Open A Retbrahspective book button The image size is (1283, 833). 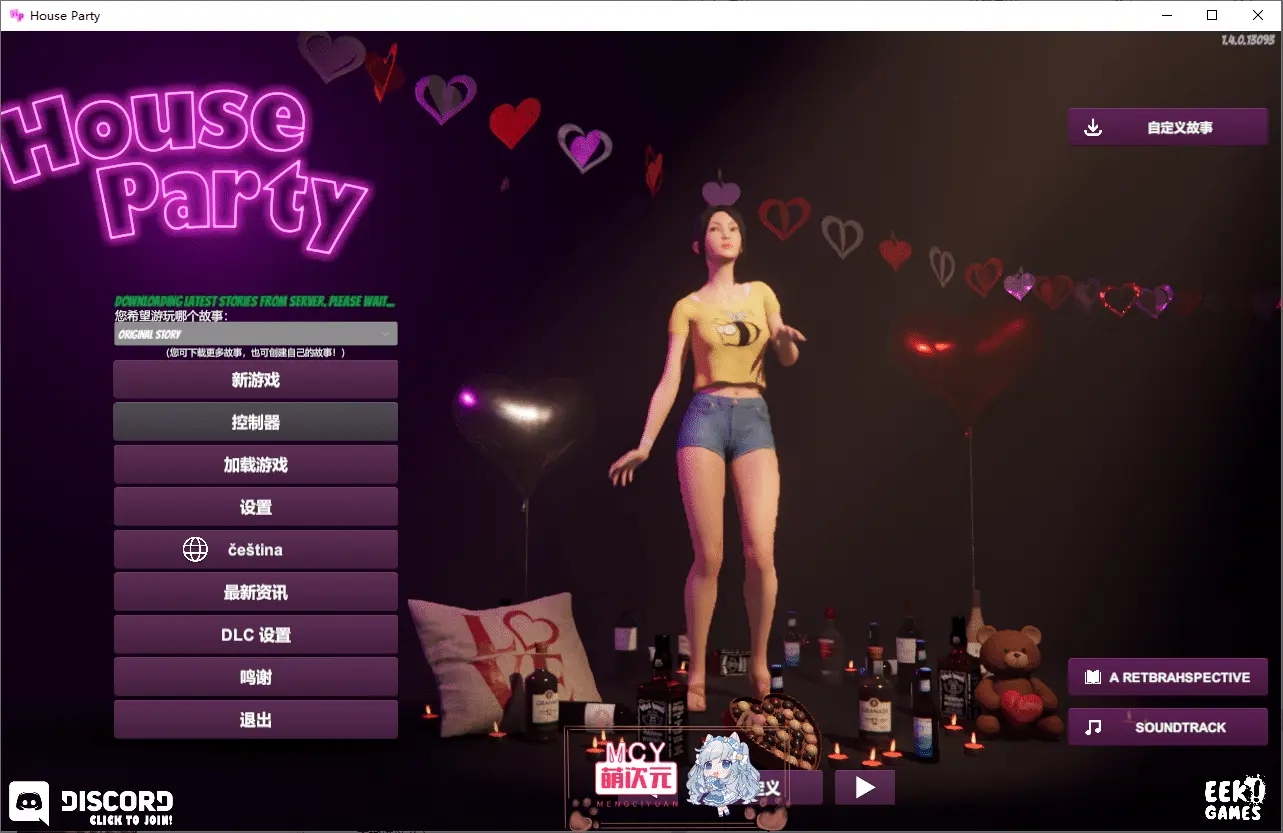point(1168,677)
